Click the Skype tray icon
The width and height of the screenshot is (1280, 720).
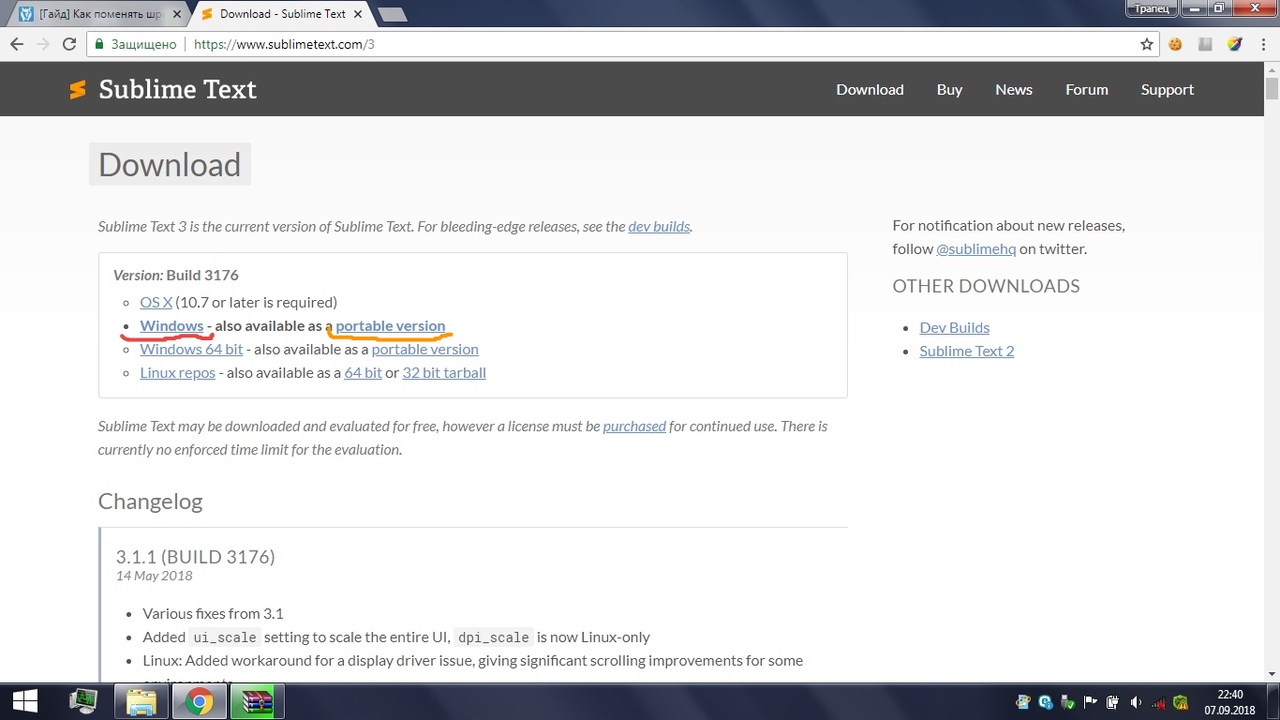[1045, 702]
